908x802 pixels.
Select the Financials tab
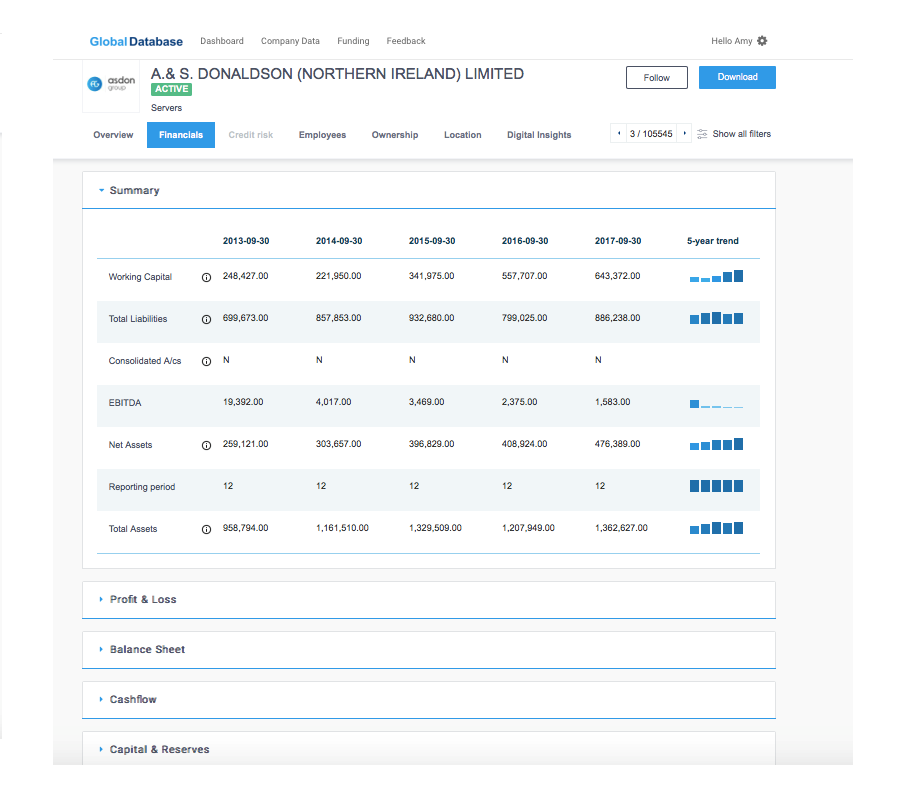(x=181, y=135)
